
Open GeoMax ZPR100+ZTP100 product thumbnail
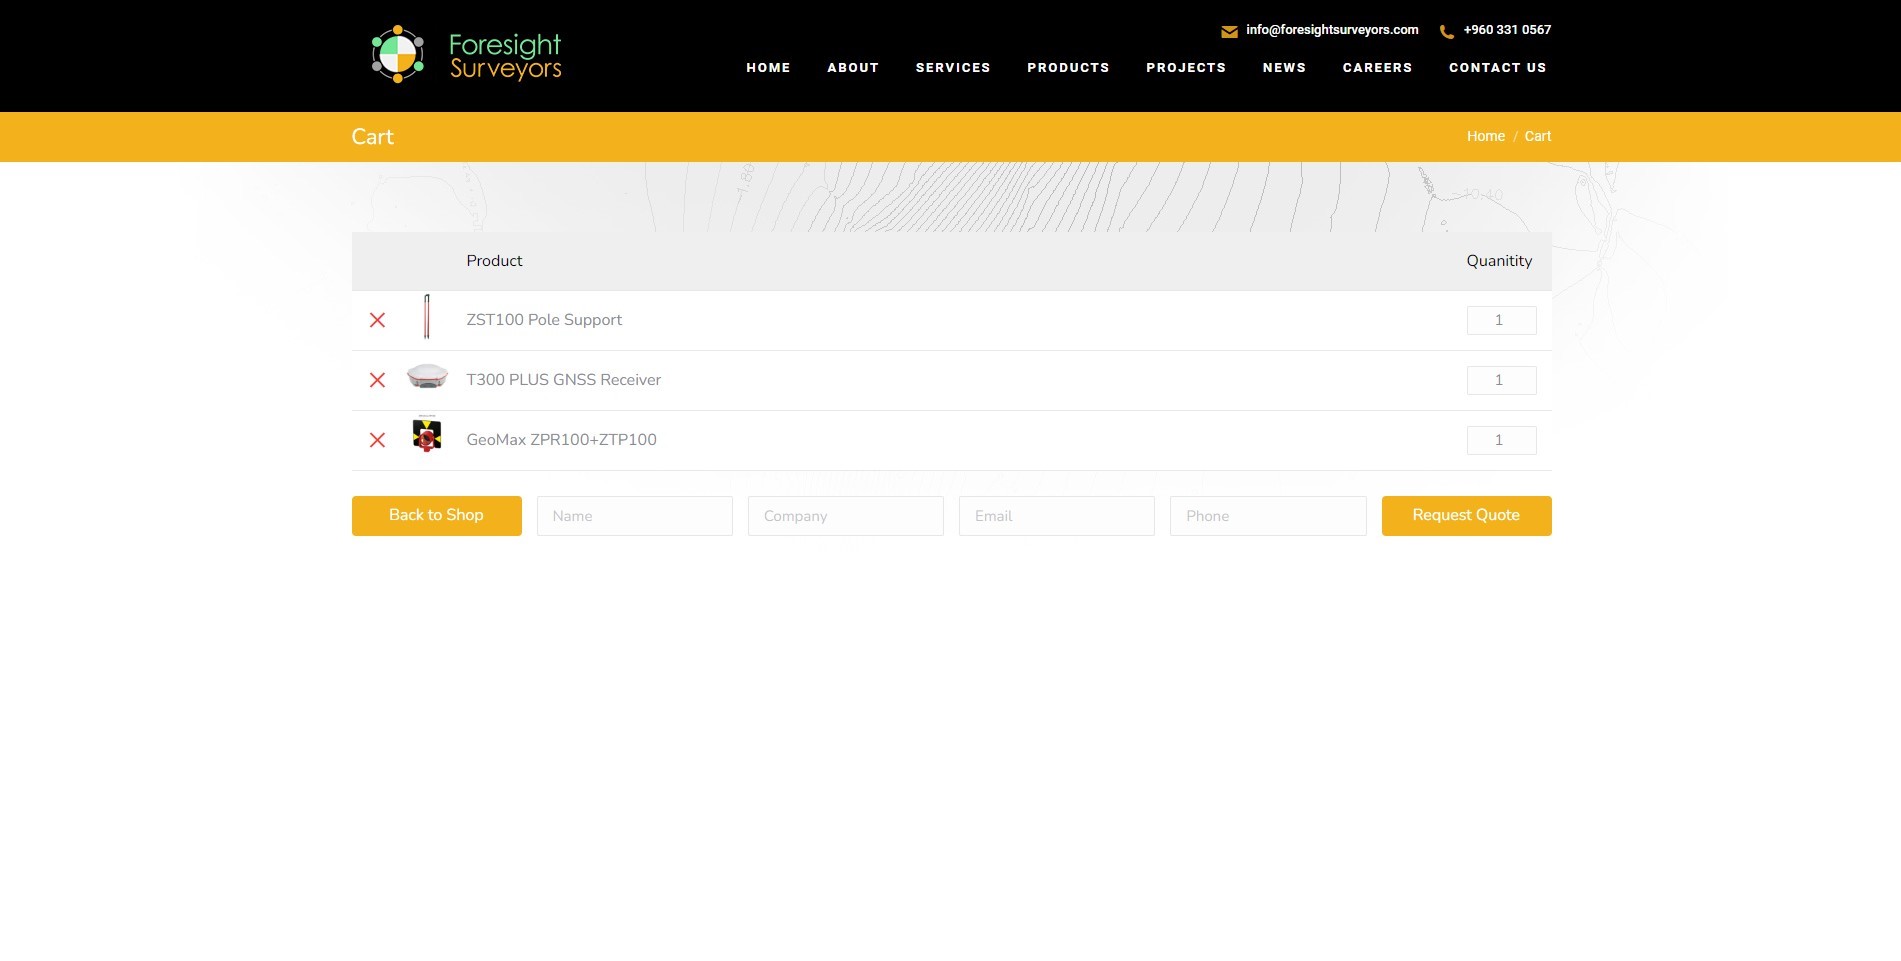pos(427,435)
